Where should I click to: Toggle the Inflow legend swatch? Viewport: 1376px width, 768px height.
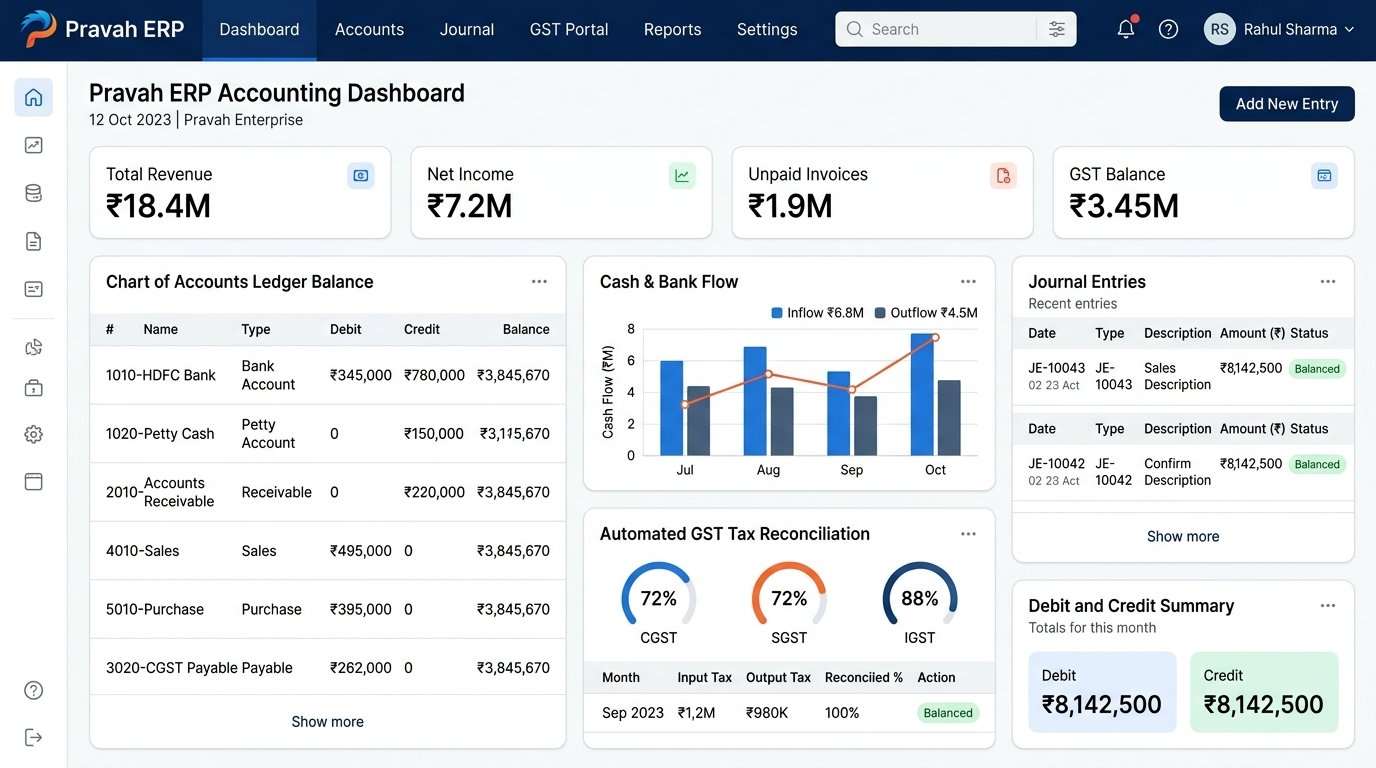pos(777,313)
